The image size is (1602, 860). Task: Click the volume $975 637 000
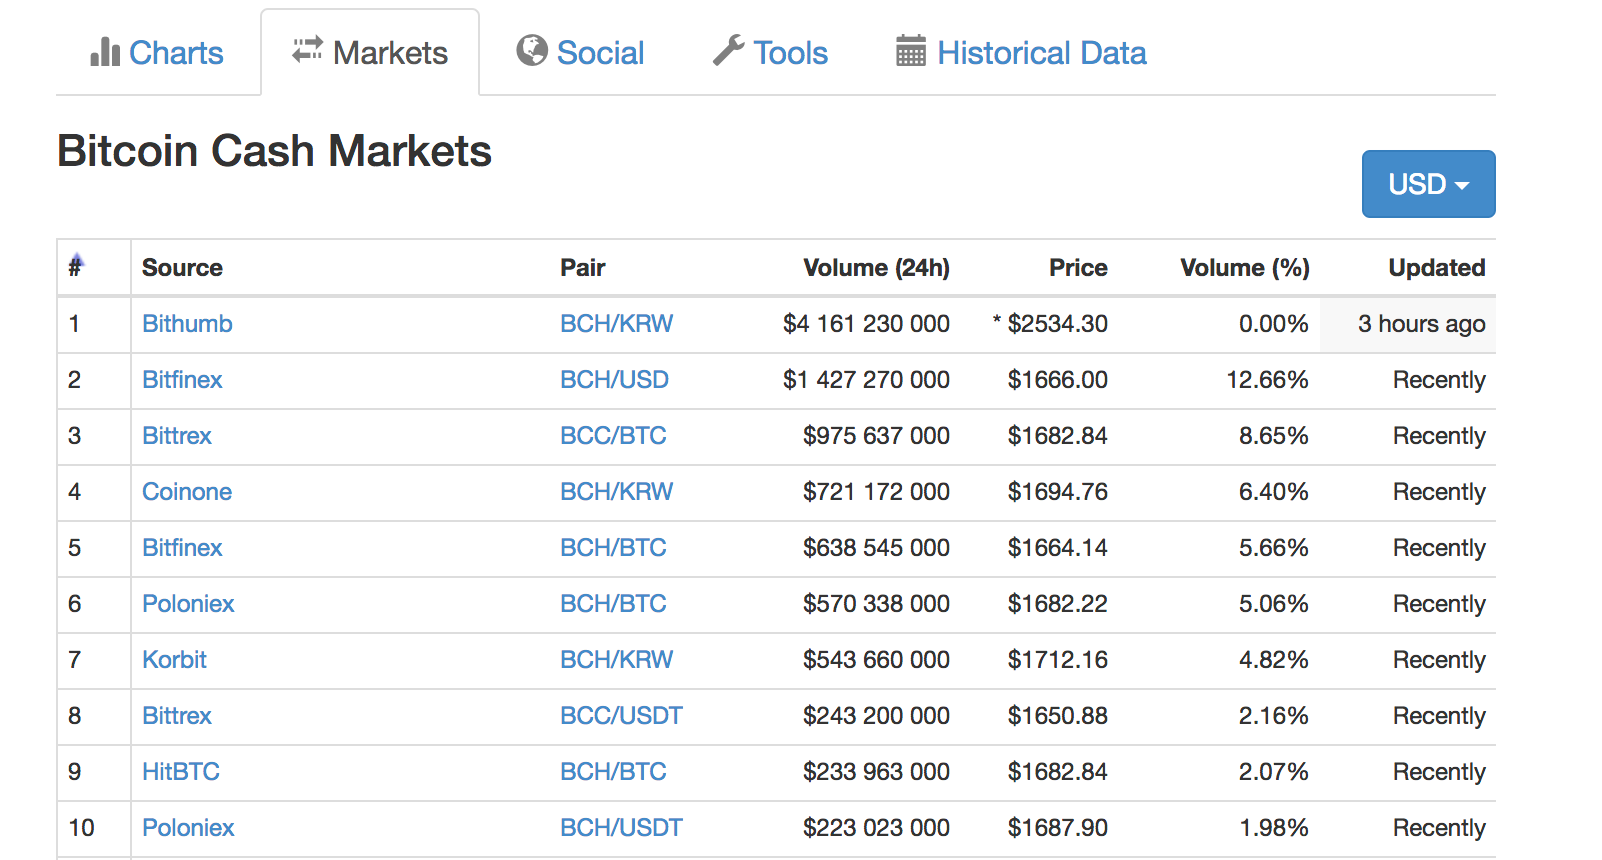[876, 436]
